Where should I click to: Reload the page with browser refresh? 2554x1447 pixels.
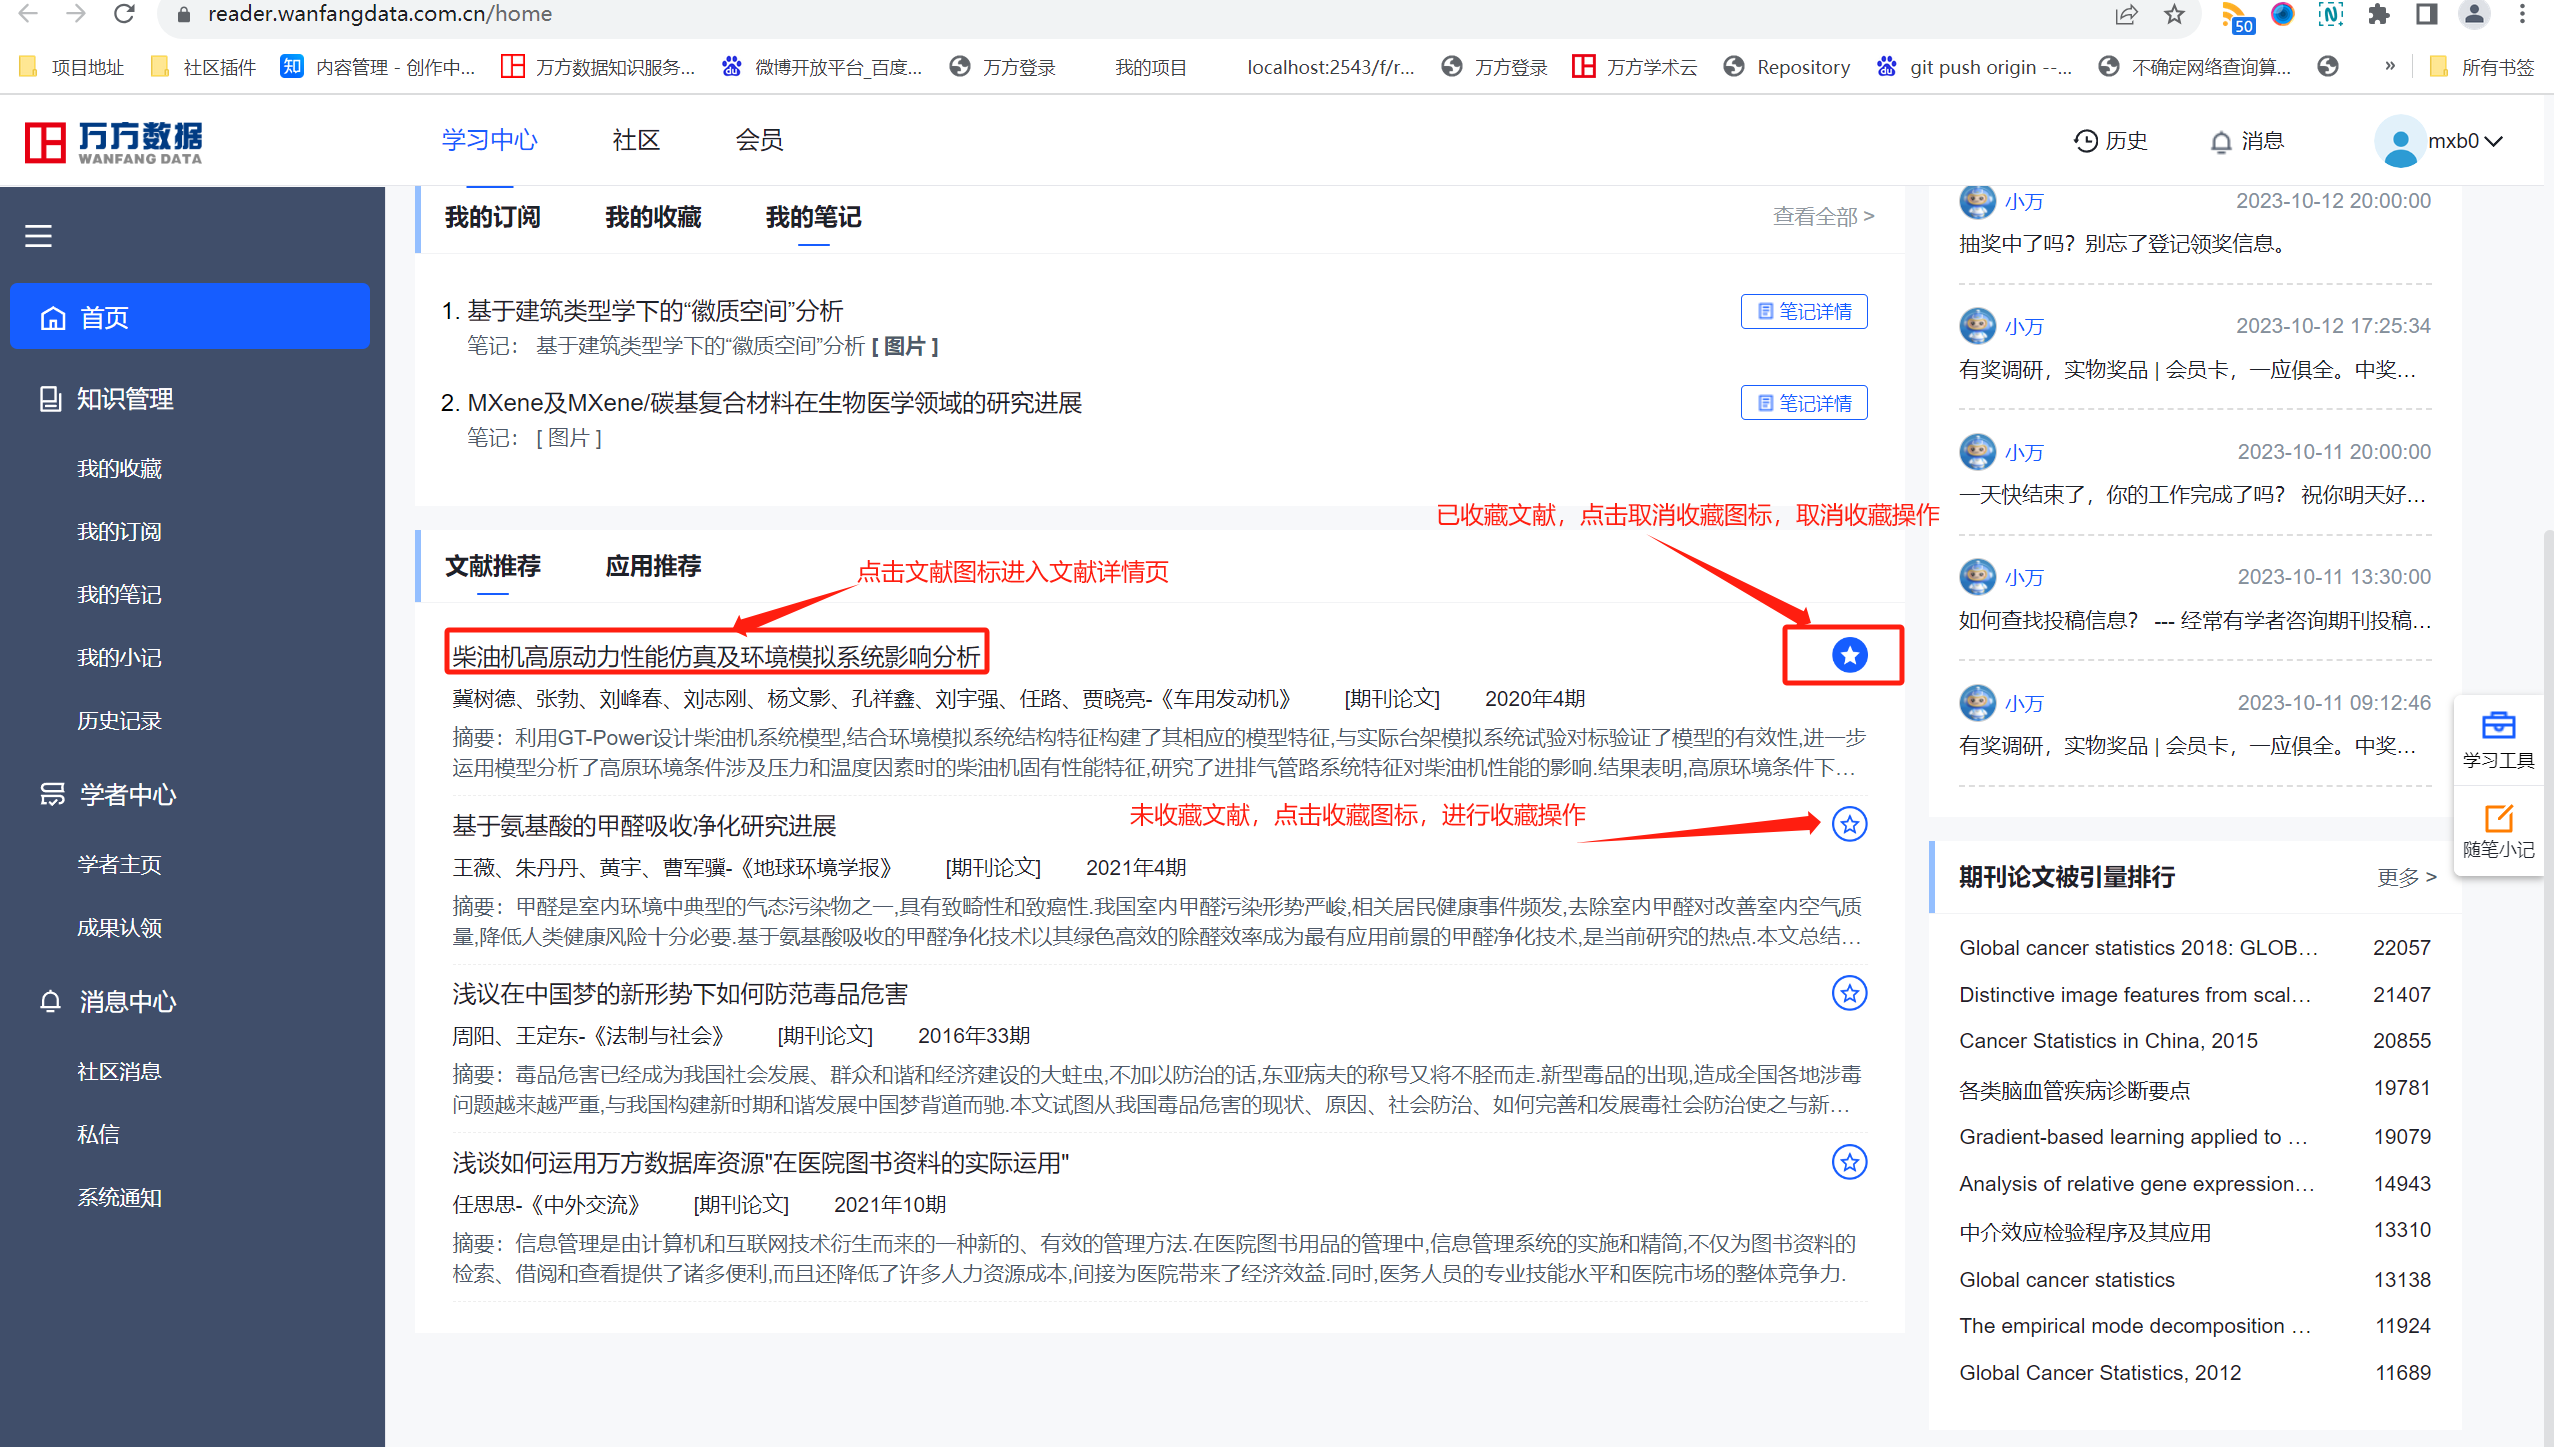(124, 14)
